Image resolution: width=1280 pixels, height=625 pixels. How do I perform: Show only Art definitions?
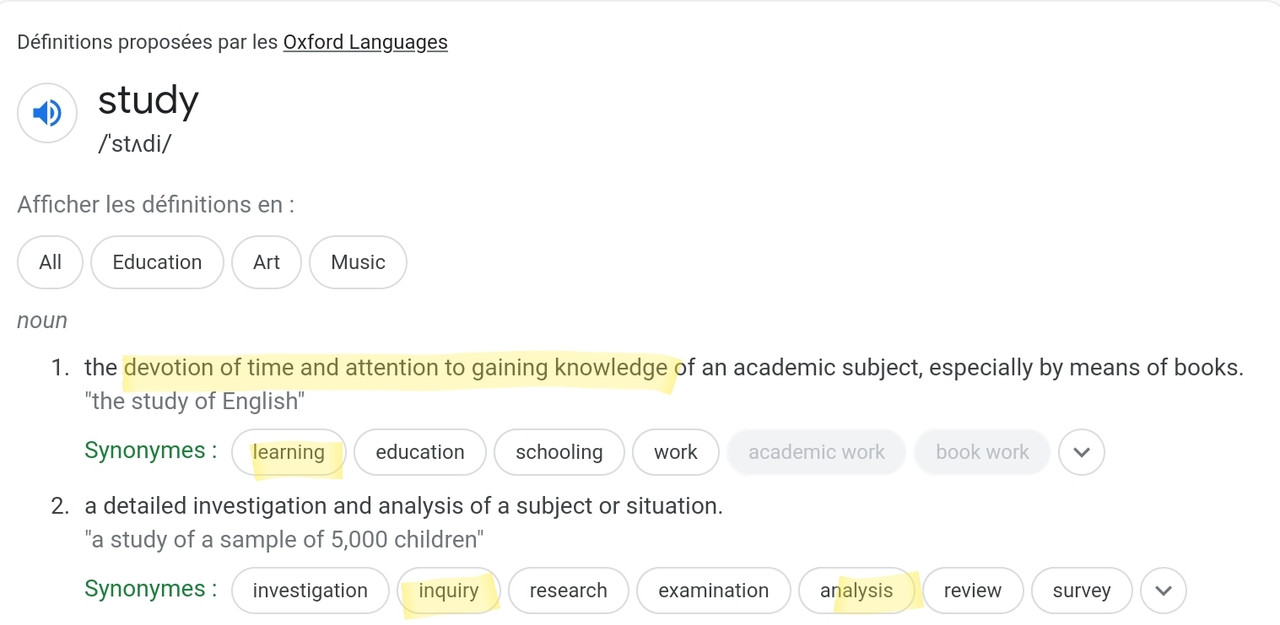[x=266, y=262]
